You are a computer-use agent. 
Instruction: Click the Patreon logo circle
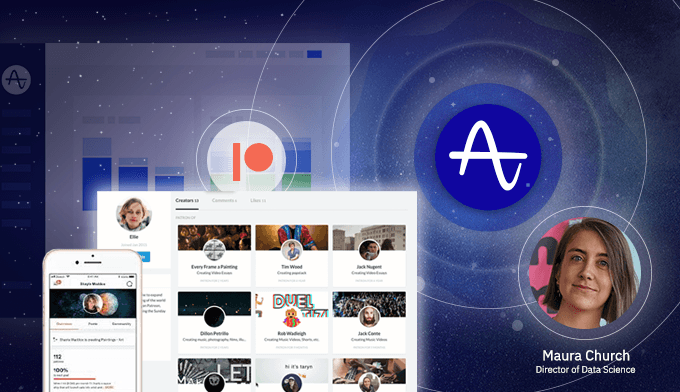247,158
